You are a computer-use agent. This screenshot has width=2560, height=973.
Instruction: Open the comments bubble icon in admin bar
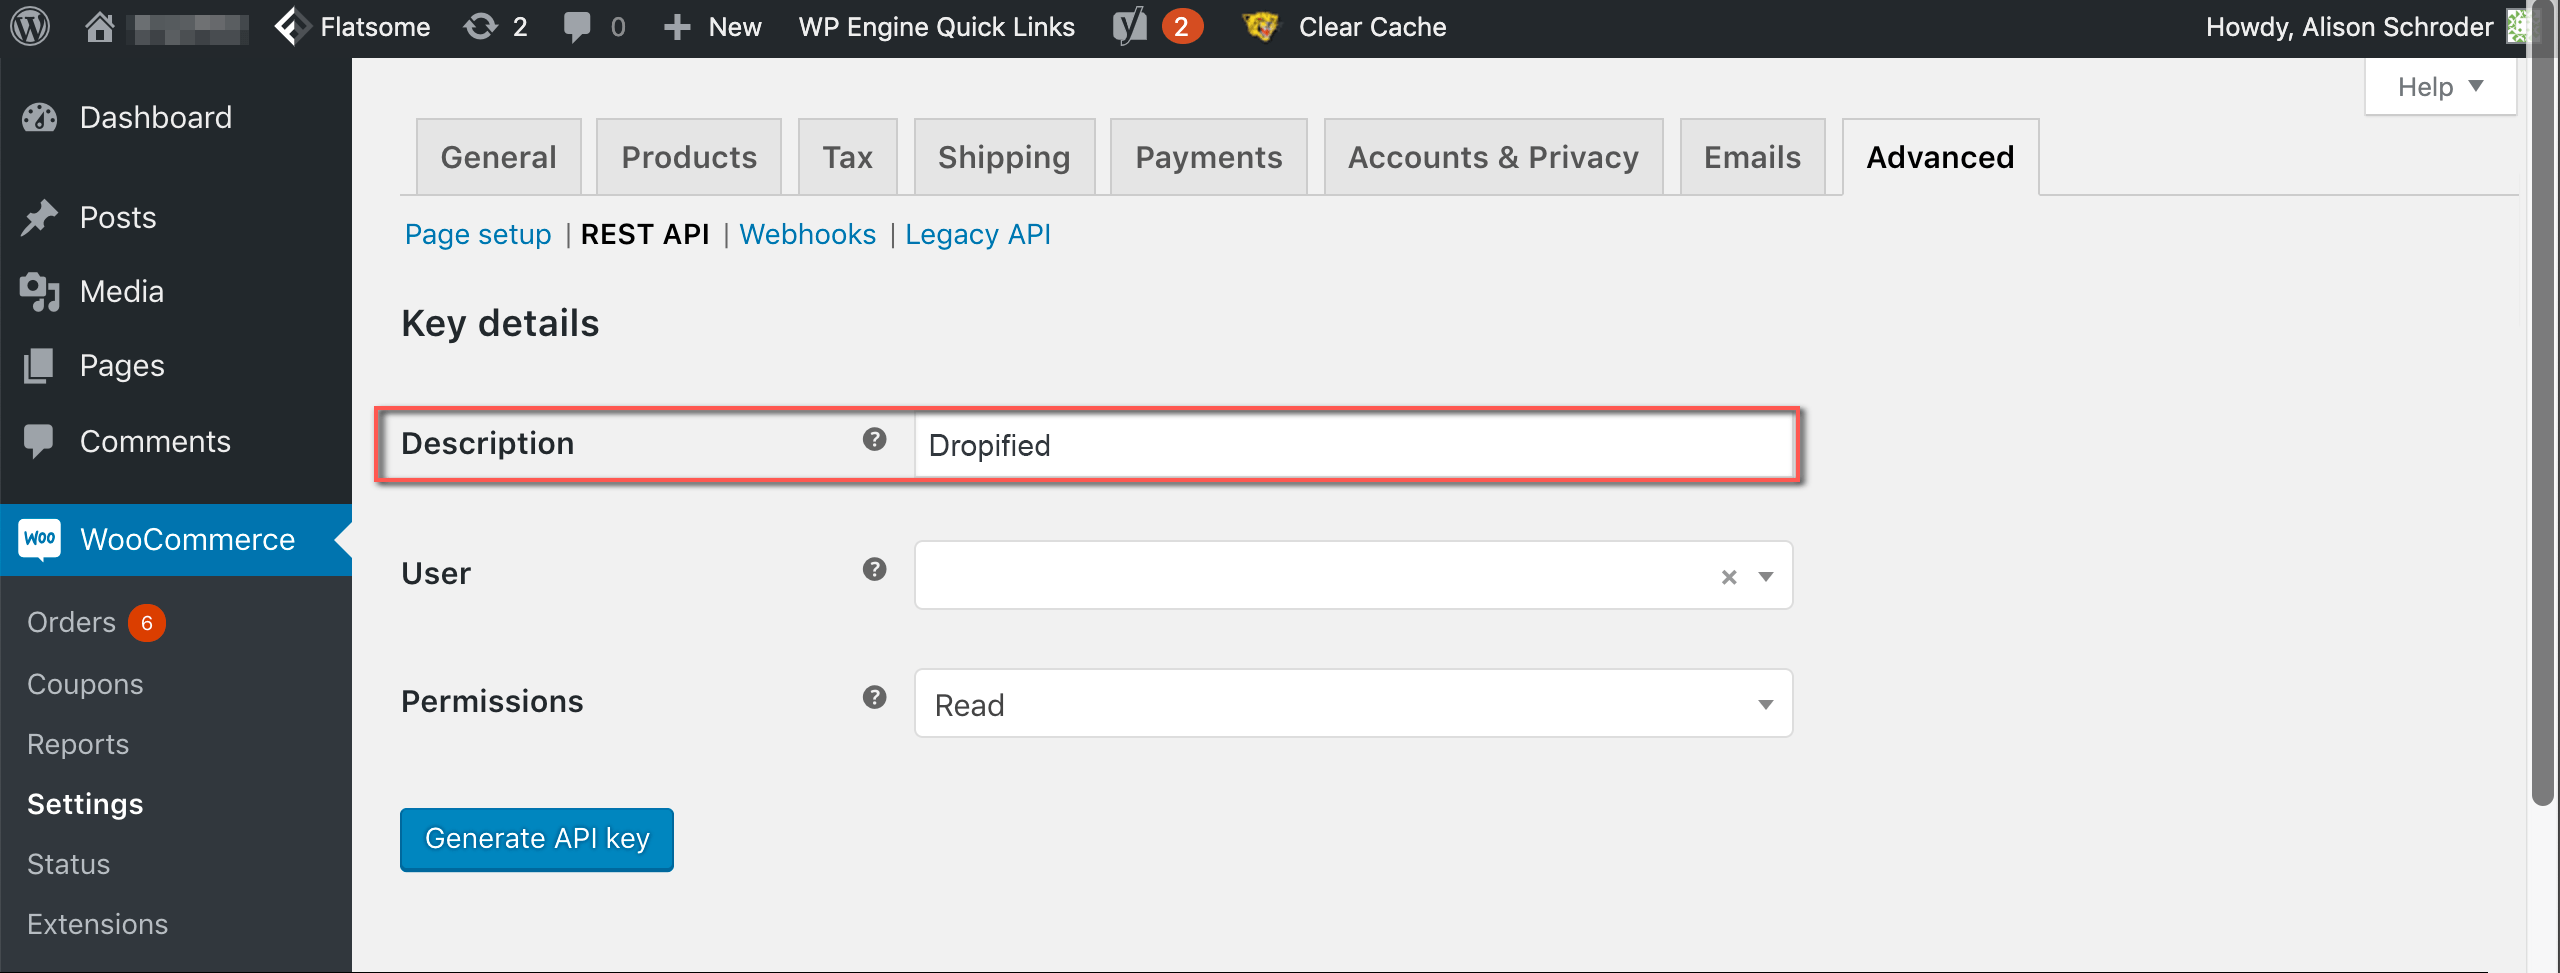tap(577, 27)
